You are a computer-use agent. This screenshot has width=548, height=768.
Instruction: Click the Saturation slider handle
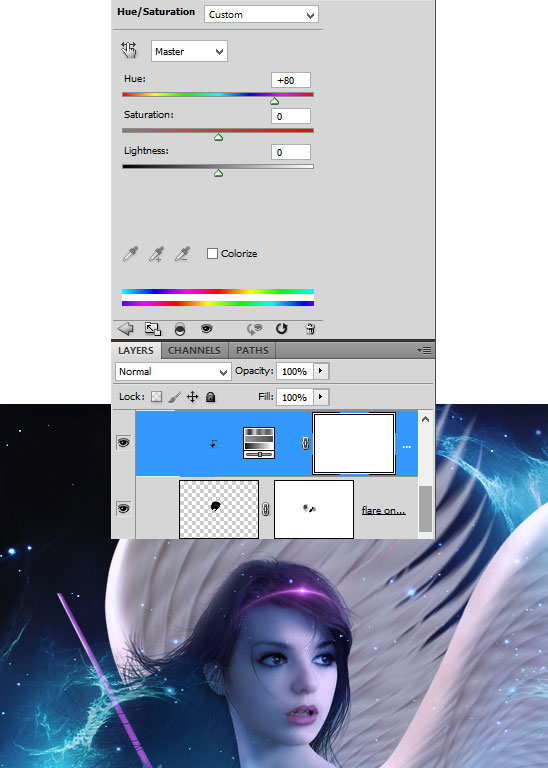point(218,137)
